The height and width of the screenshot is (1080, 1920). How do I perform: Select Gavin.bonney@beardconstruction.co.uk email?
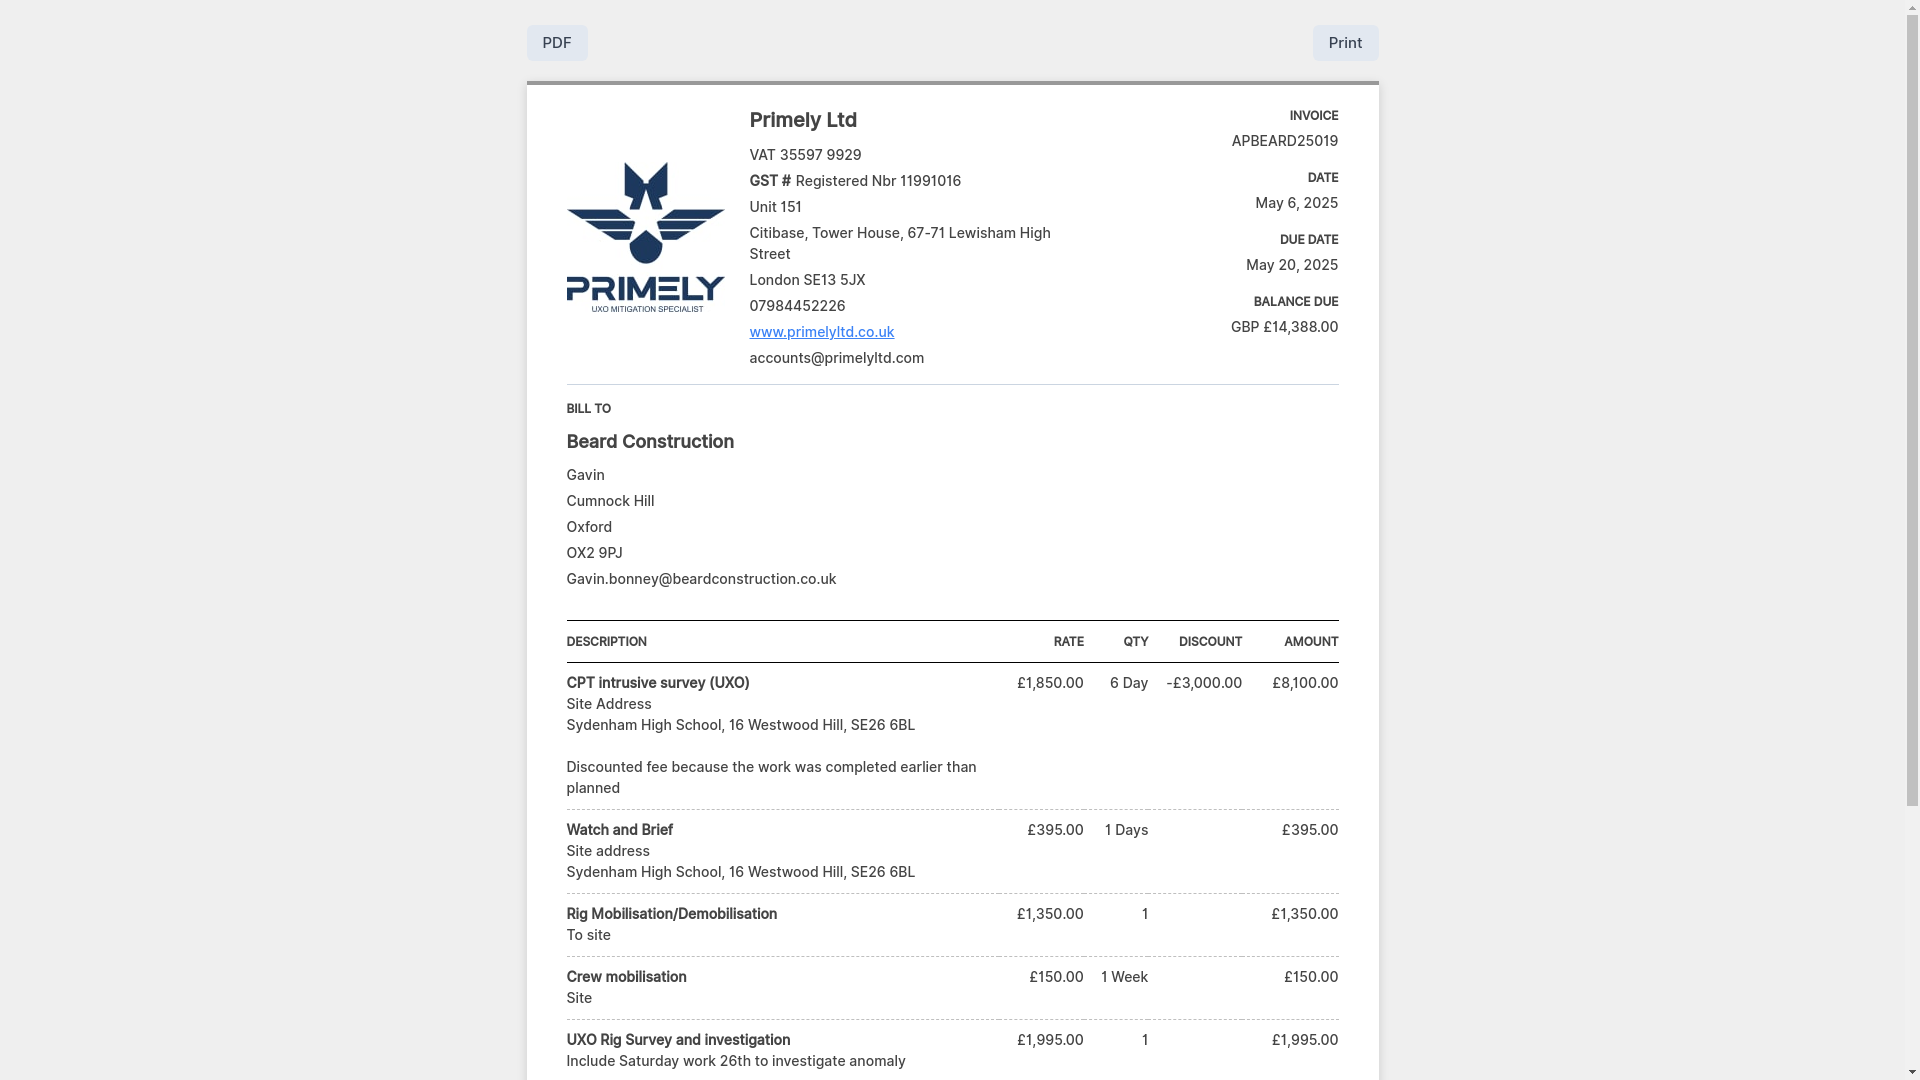pos(702,579)
